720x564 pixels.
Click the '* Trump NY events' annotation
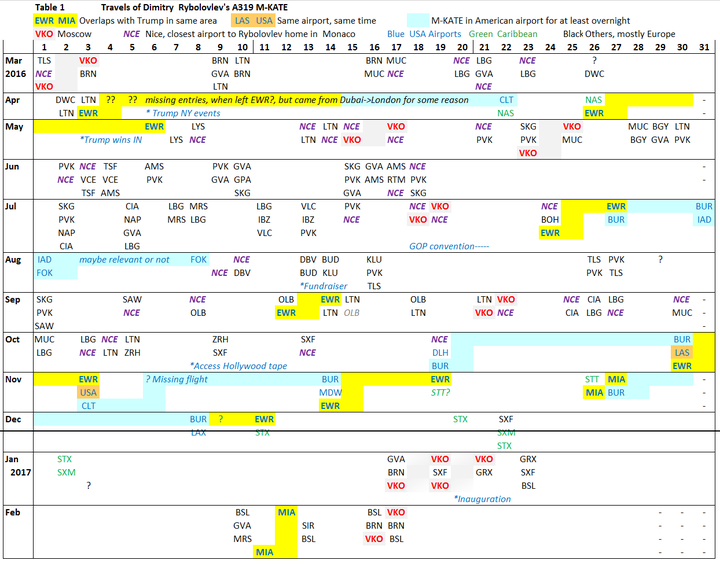tap(183, 113)
